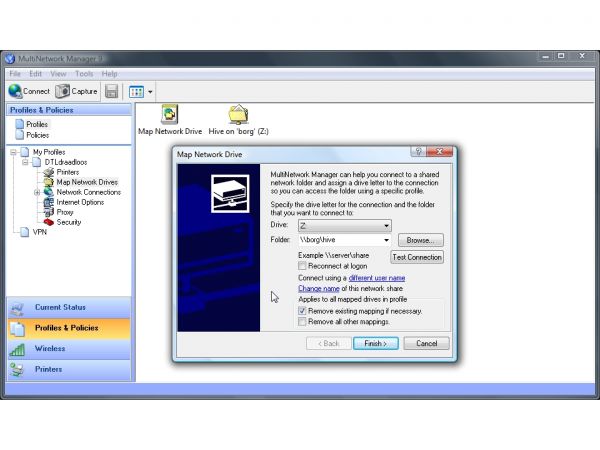Click the VPN profile page icon
Image resolution: width=600 pixels, height=450 pixels.
coord(25,232)
